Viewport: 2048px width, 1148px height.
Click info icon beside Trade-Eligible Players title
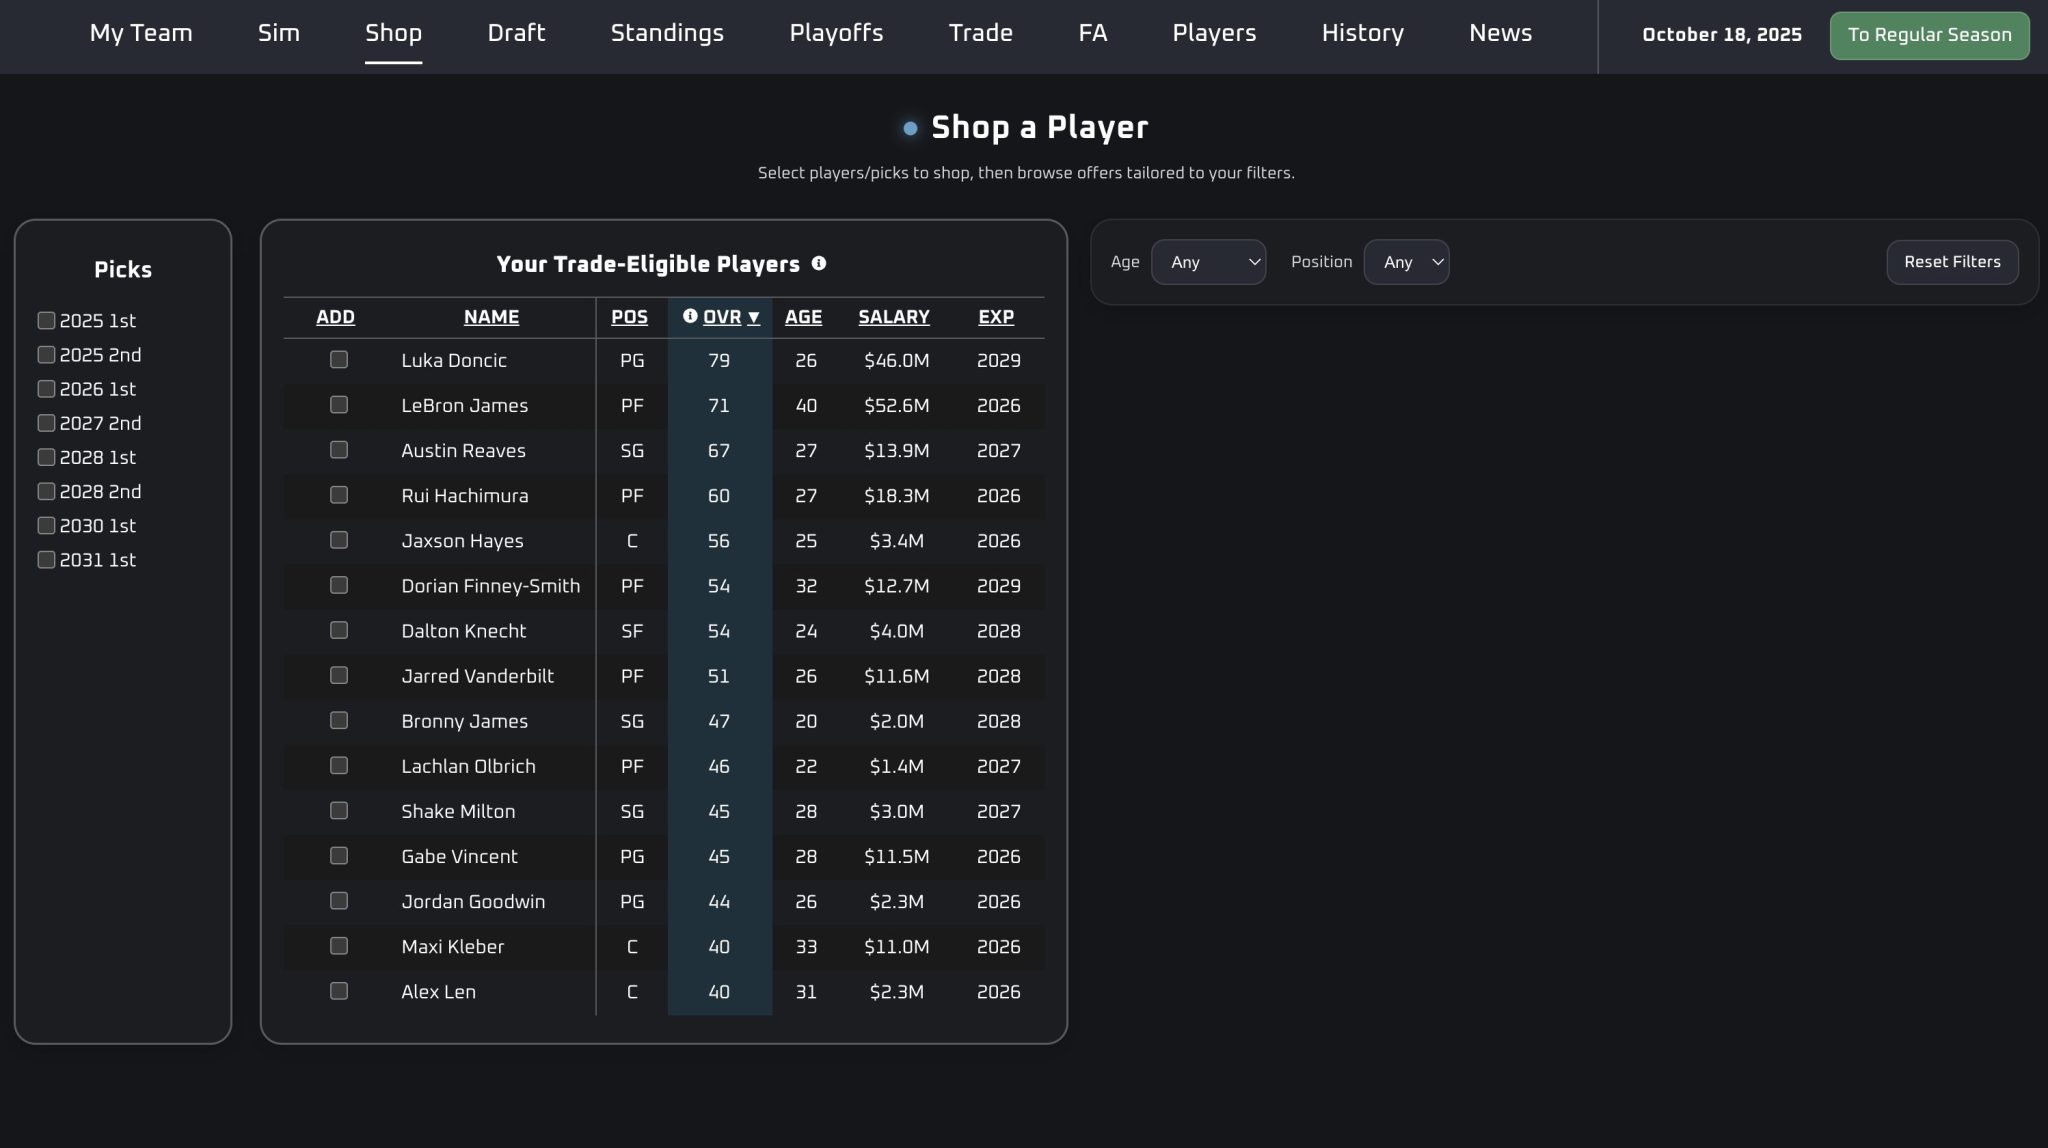[819, 263]
